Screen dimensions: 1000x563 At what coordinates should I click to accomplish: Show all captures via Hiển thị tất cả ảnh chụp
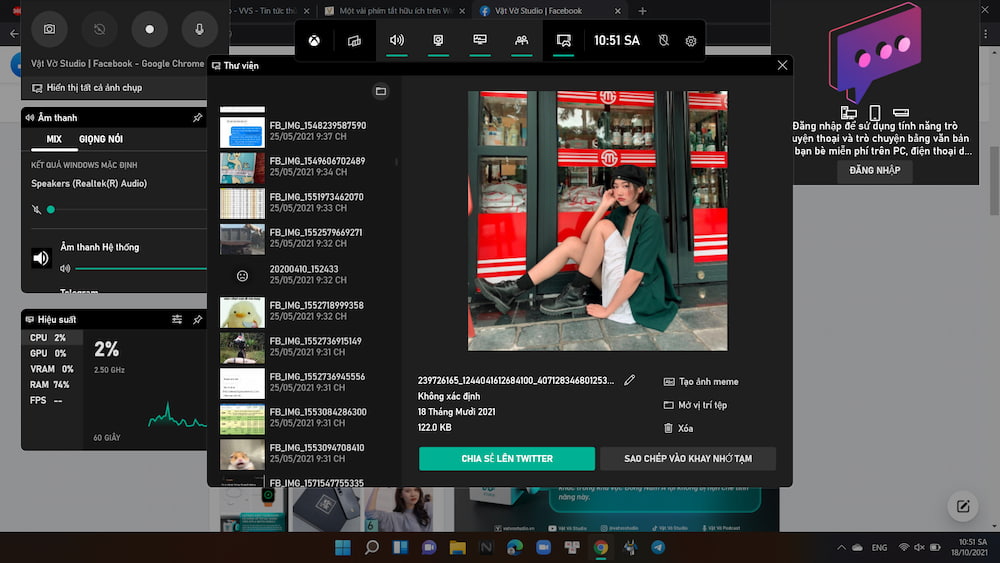click(87, 87)
